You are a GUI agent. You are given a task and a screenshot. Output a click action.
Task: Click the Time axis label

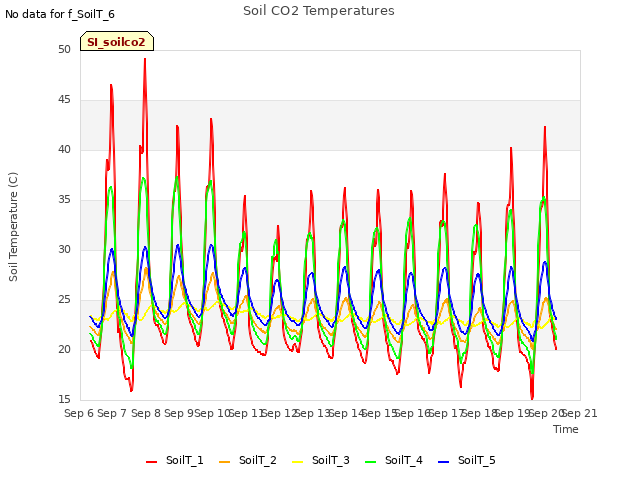pos(566,429)
